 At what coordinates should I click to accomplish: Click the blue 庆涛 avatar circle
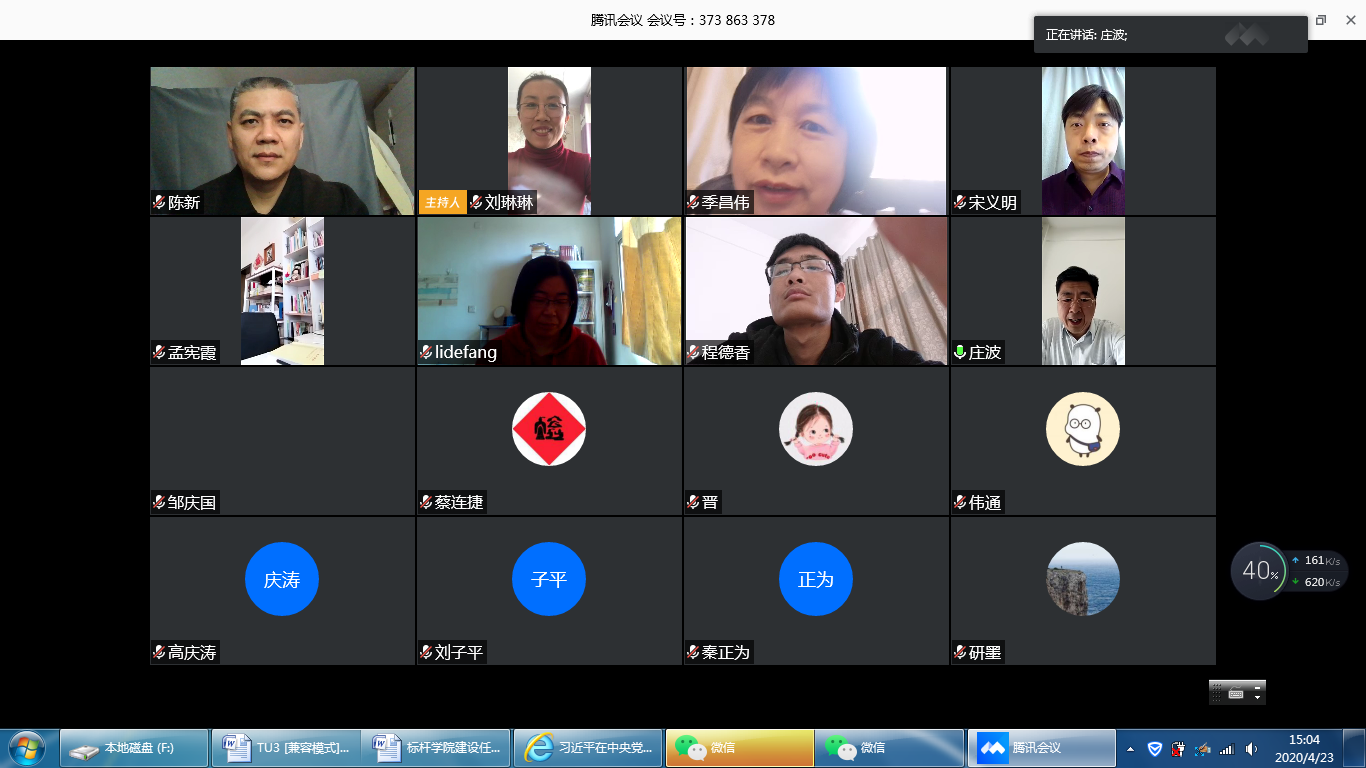pyautogui.click(x=282, y=579)
